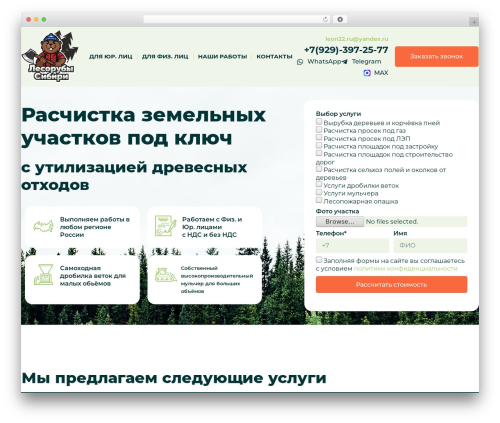The width and height of the screenshot is (500, 423).
Task: Click the Заказать звонок button
Action: click(x=436, y=56)
